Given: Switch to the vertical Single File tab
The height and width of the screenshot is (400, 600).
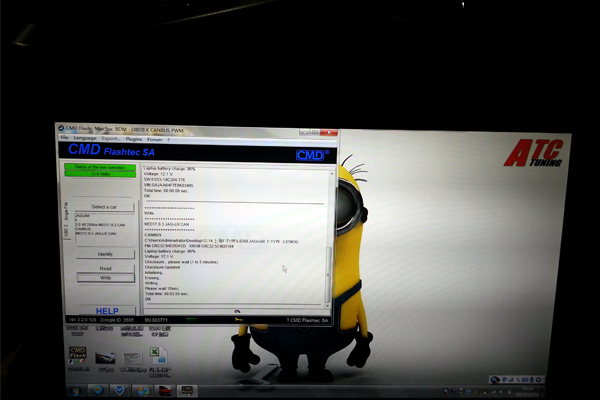Looking at the screenshot, I should point(66,211).
